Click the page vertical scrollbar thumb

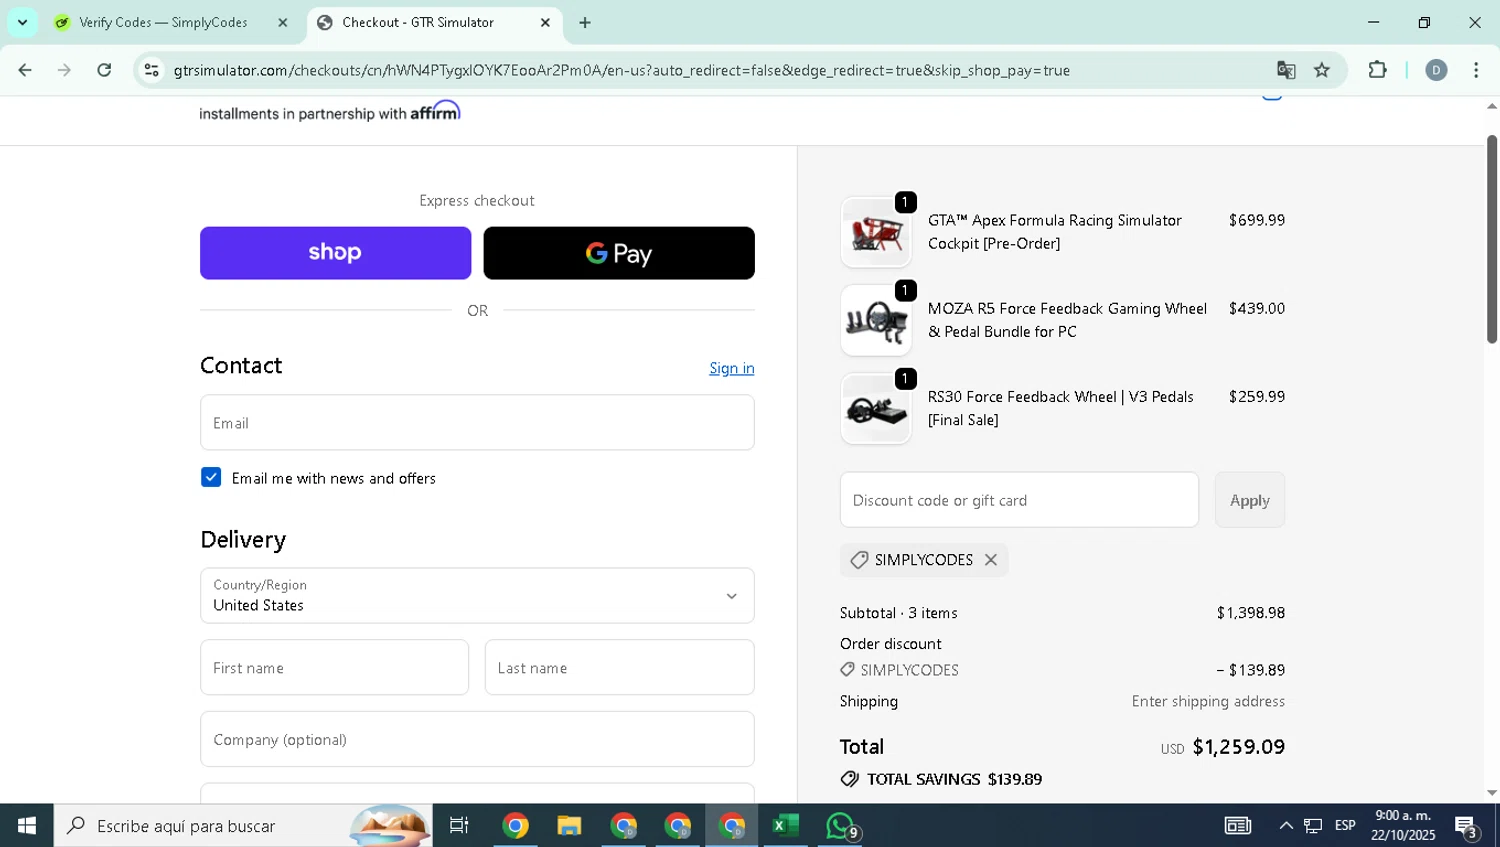pyautogui.click(x=1492, y=238)
